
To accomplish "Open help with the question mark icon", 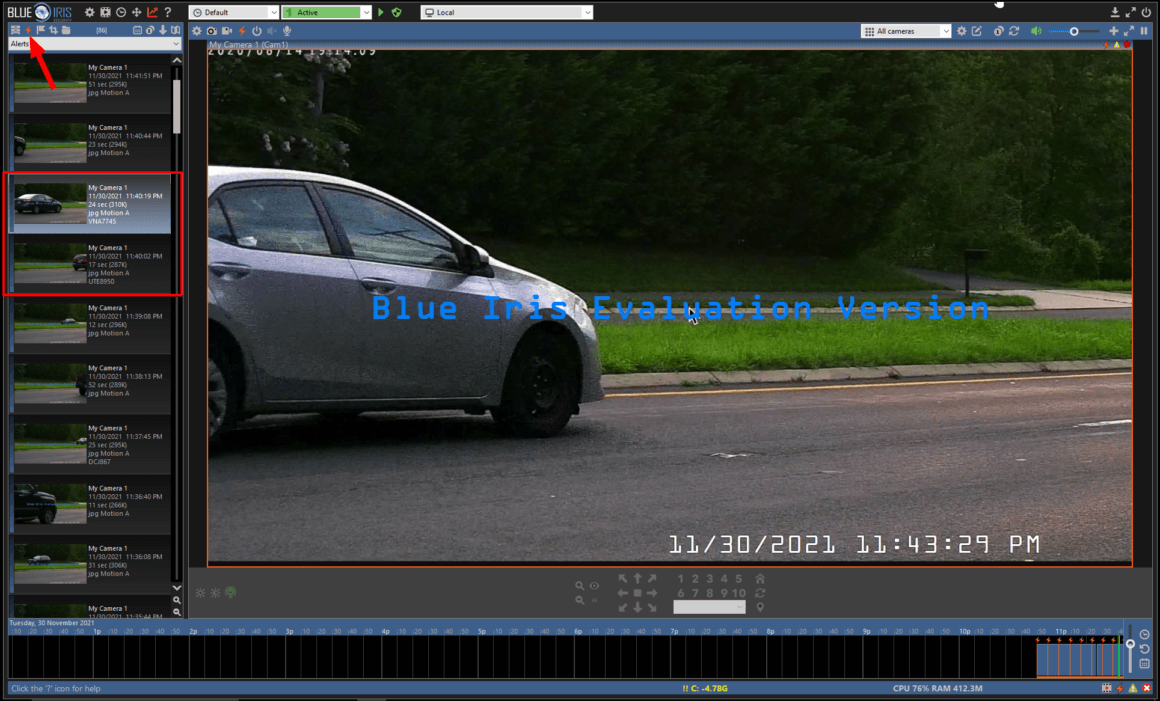I will point(168,13).
